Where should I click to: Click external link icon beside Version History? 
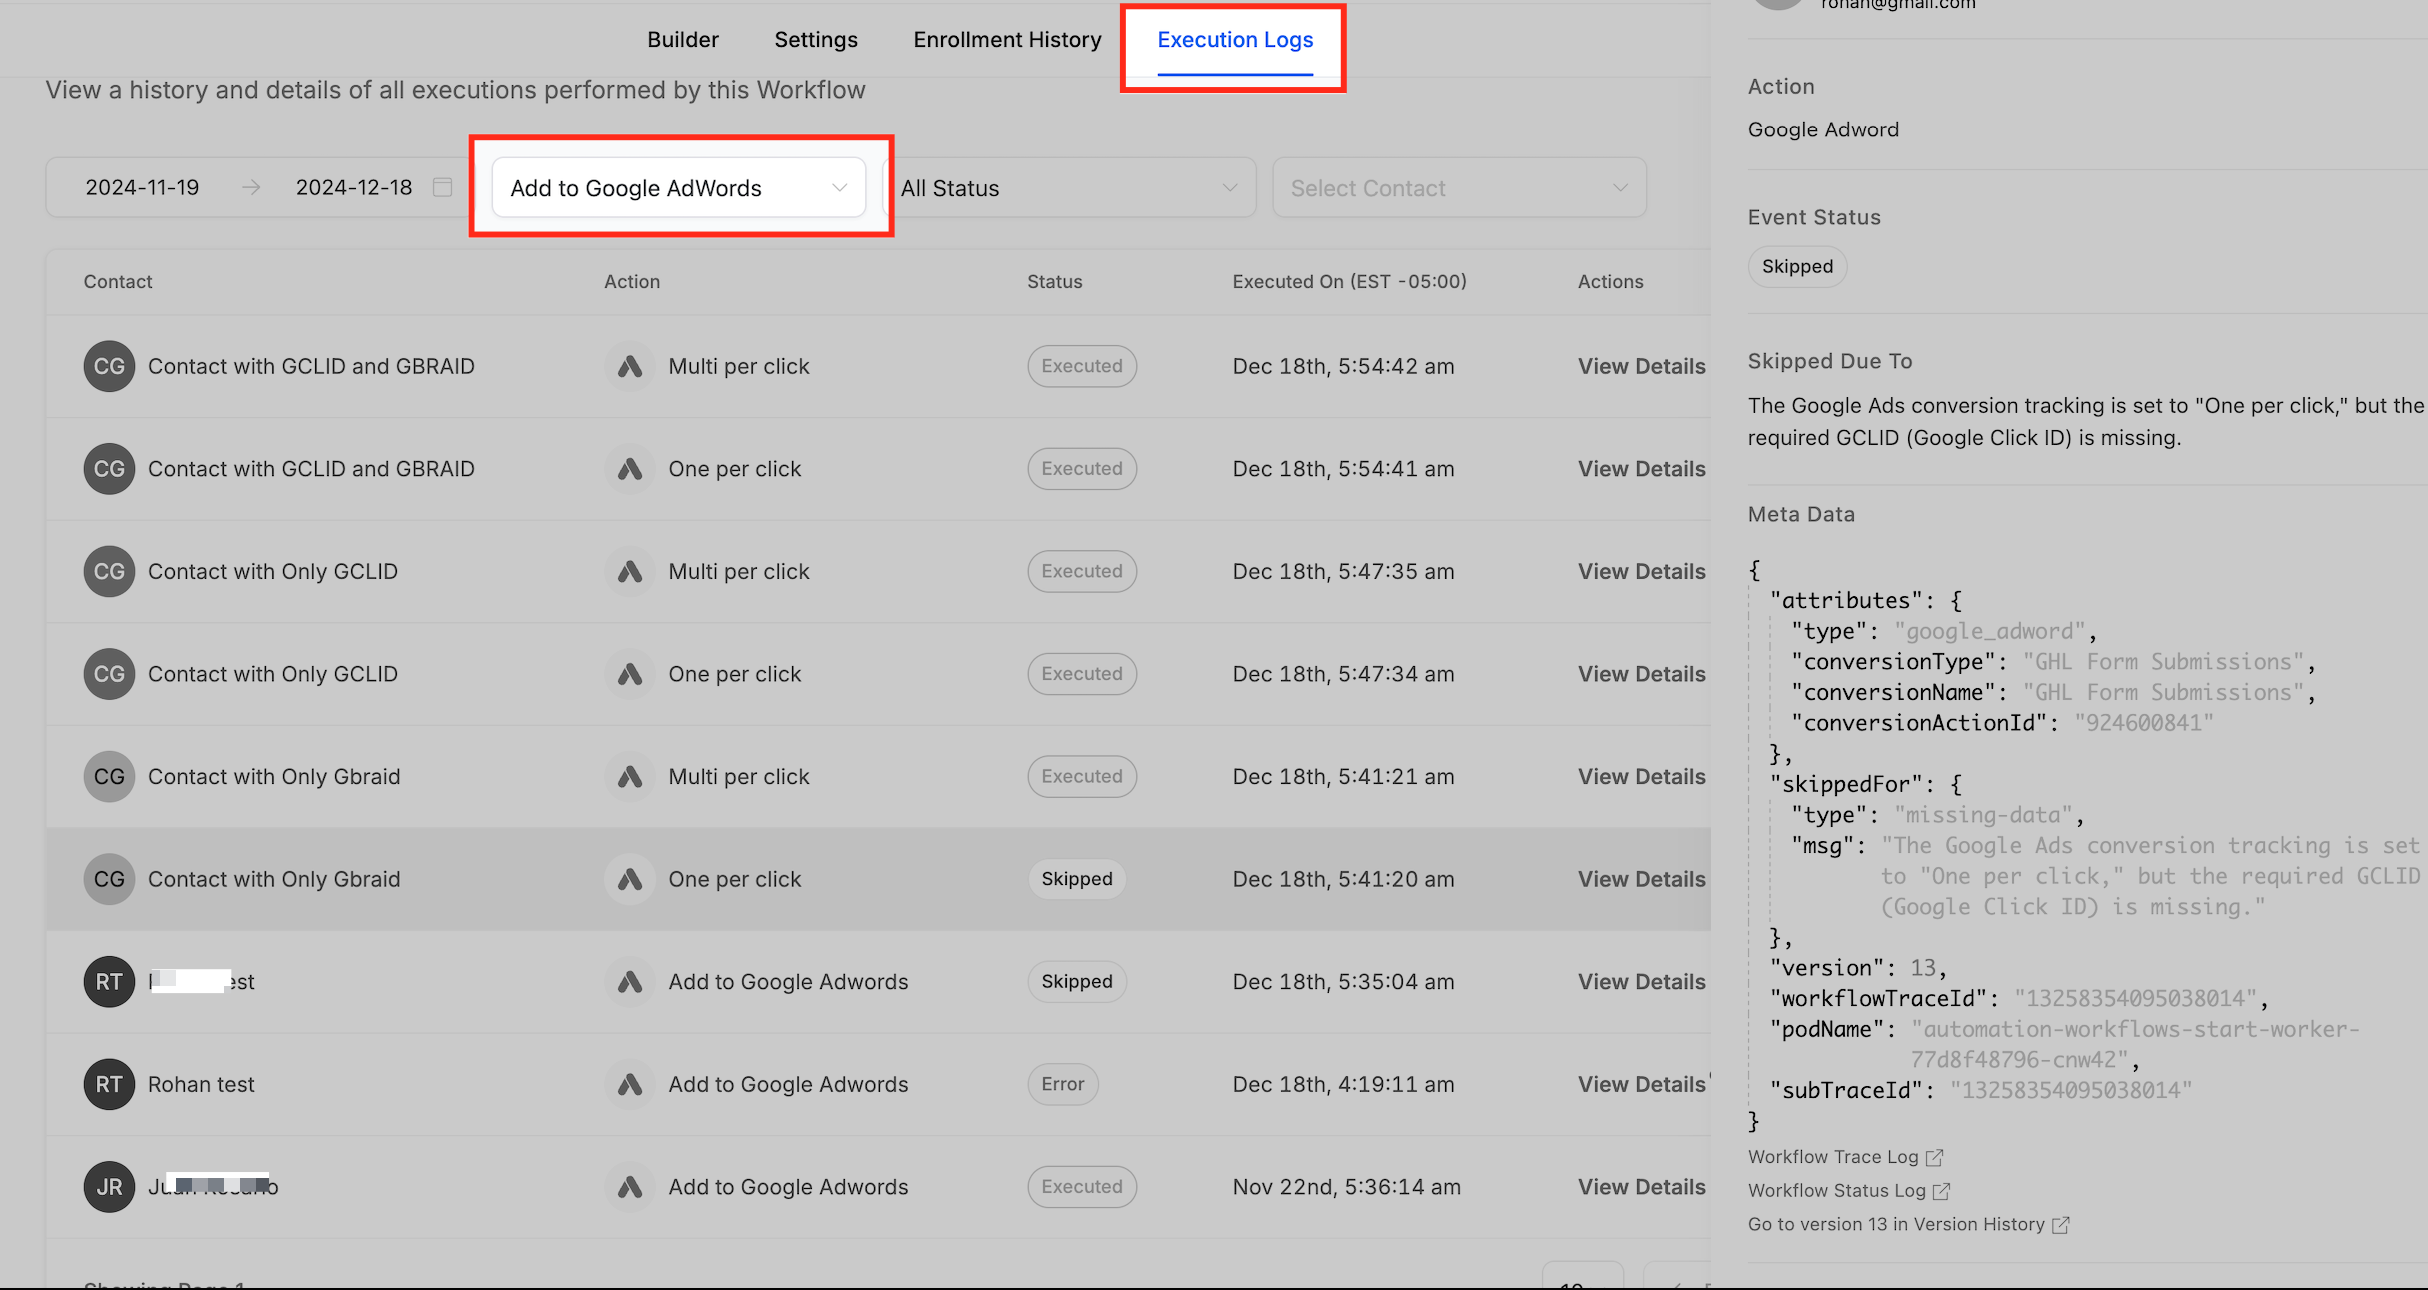point(2060,1225)
